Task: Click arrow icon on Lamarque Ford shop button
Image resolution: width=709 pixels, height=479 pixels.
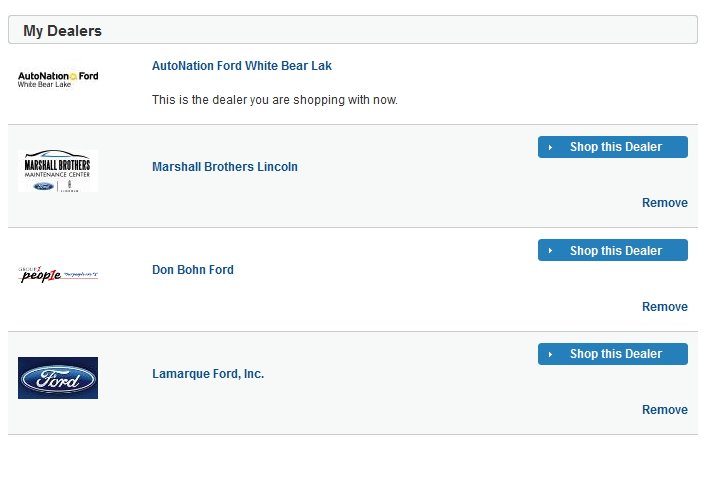Action: 550,354
